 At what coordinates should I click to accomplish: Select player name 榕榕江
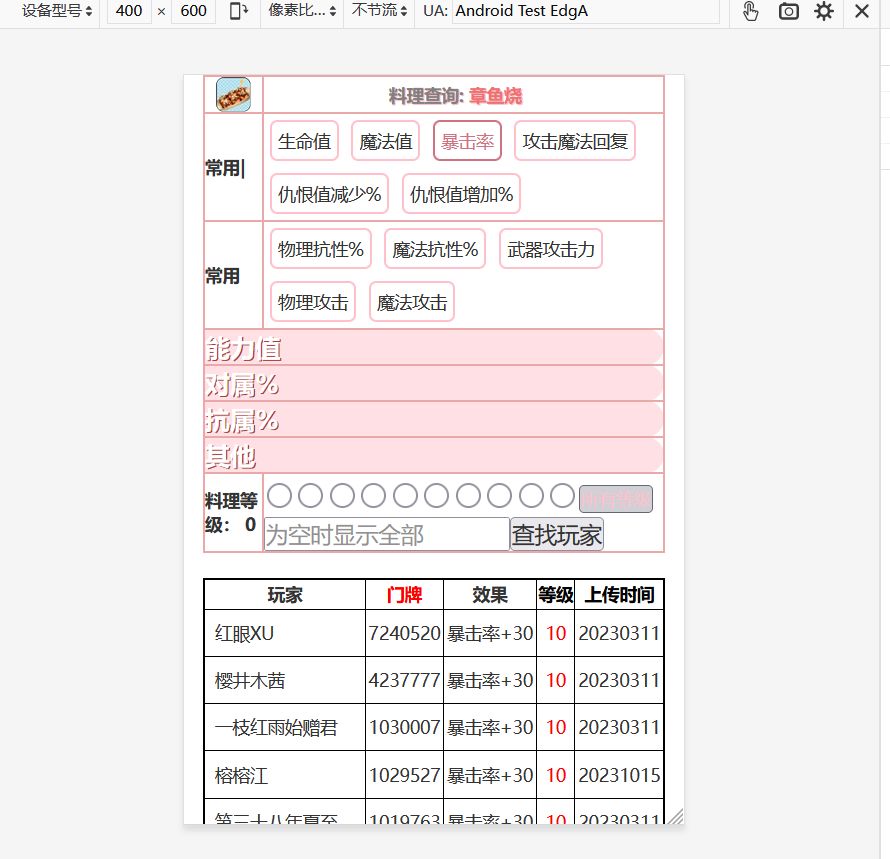tap(241, 775)
